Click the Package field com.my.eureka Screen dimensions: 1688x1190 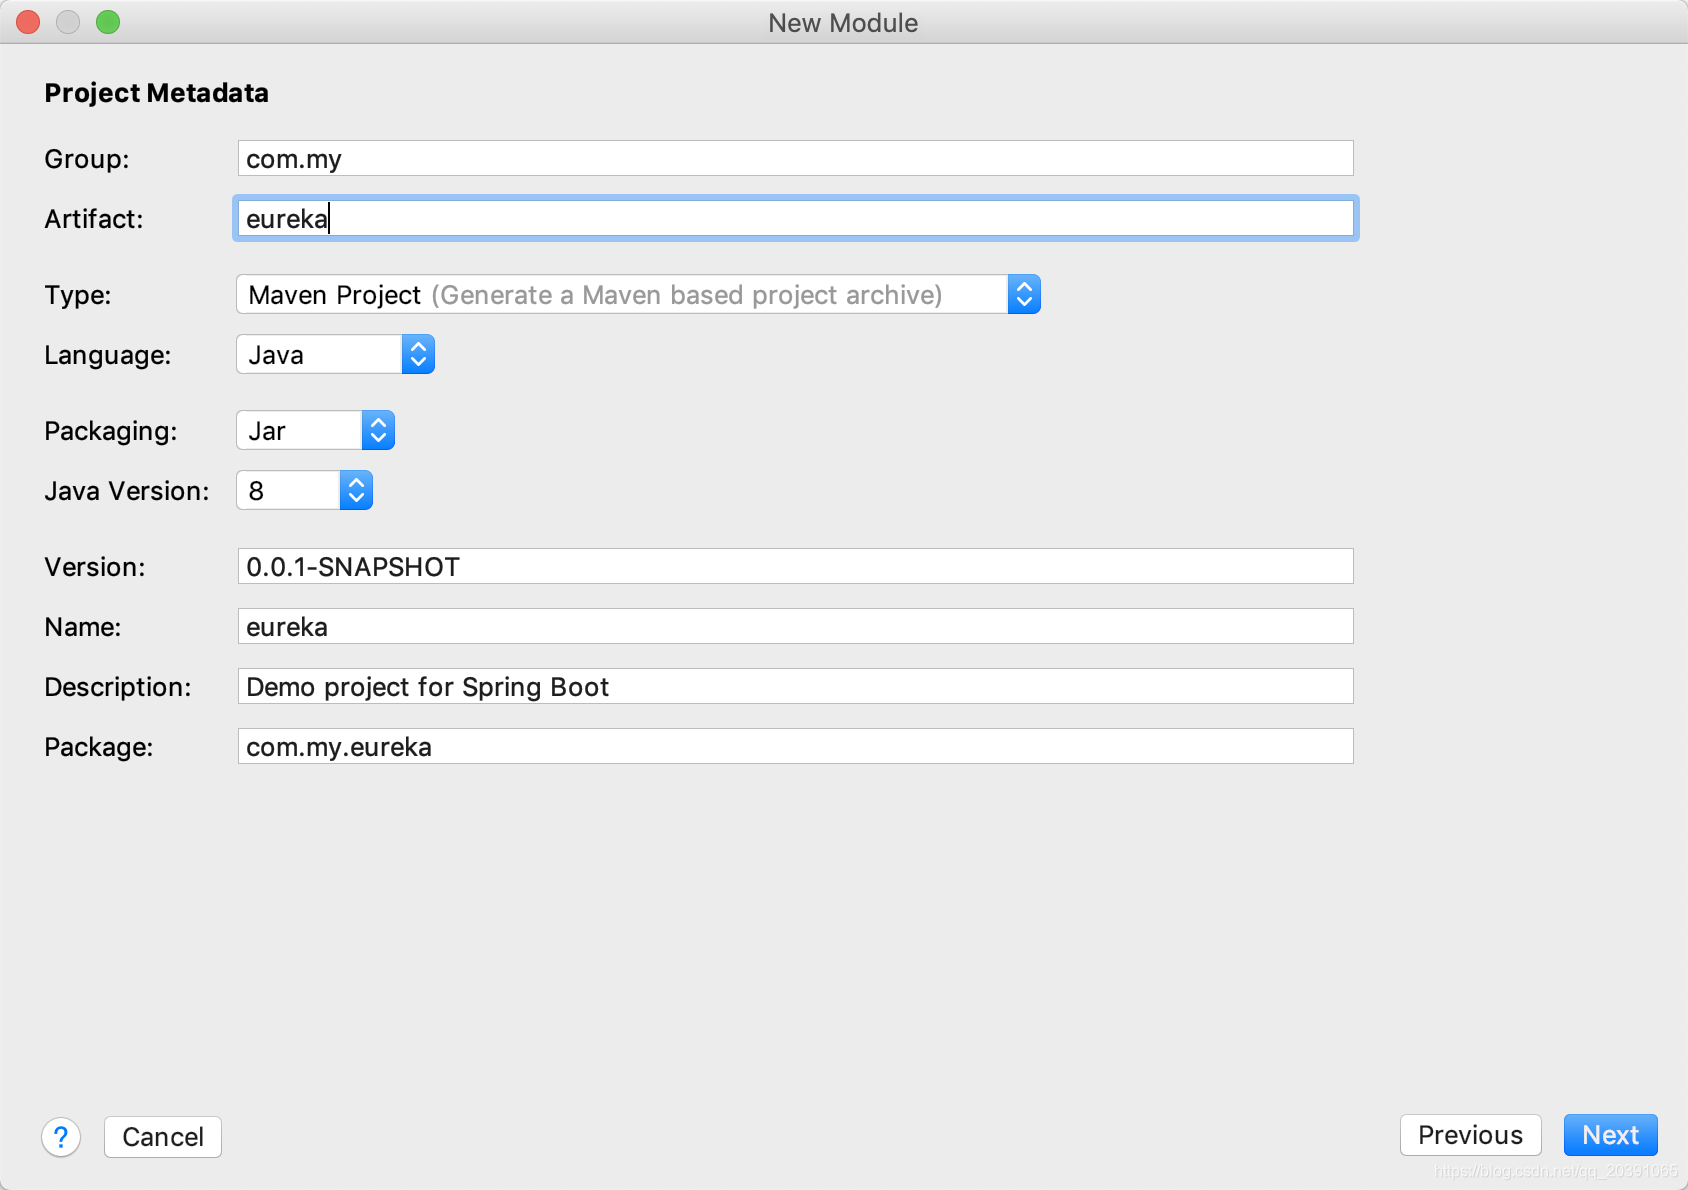(x=795, y=747)
